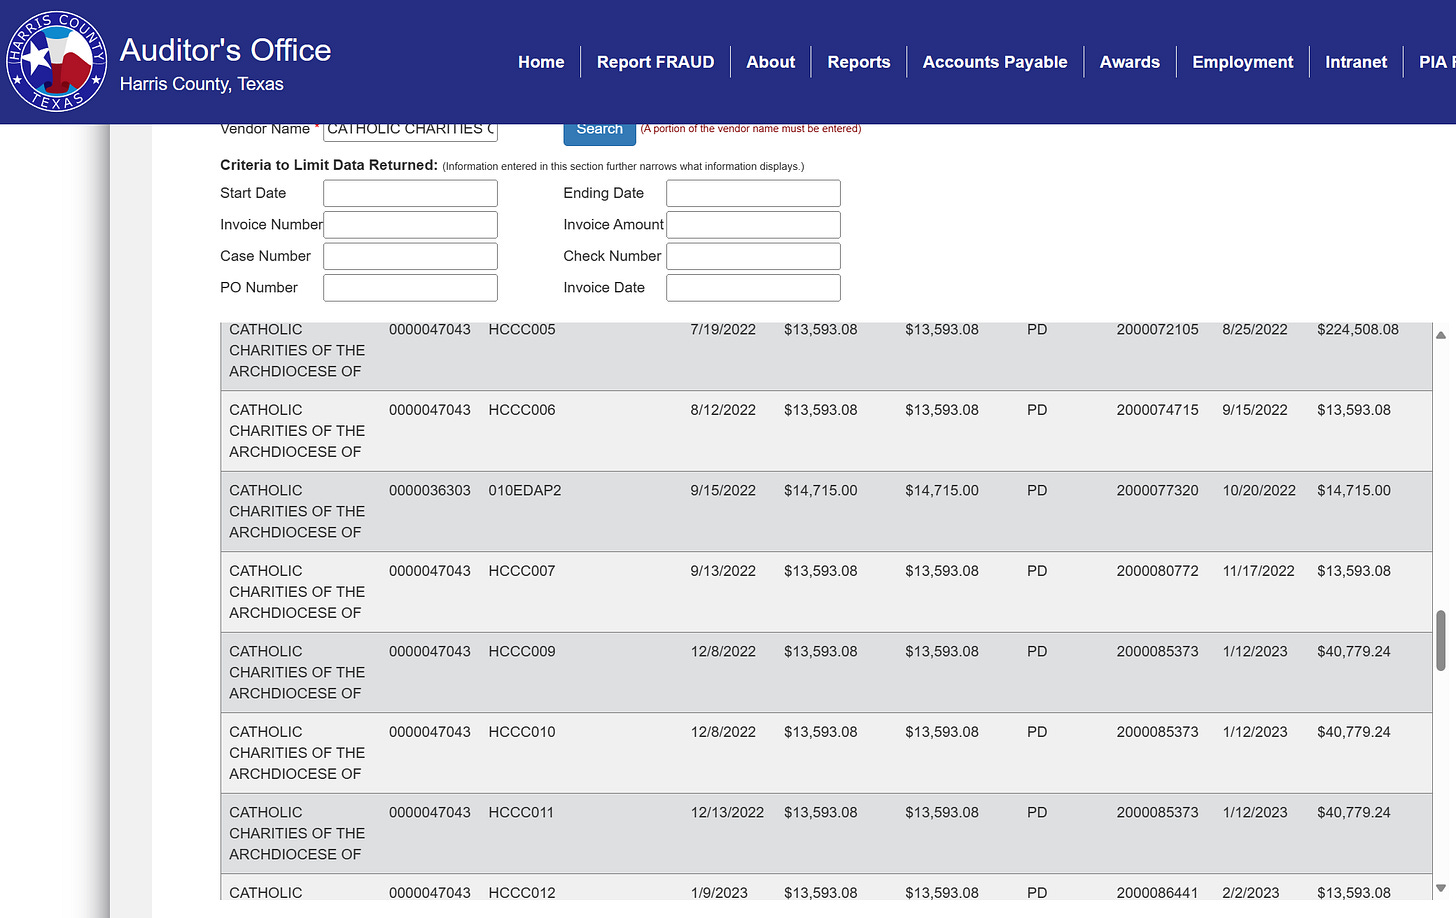Image resolution: width=1456 pixels, height=918 pixels.
Task: Click the Start Date field
Action: (410, 193)
